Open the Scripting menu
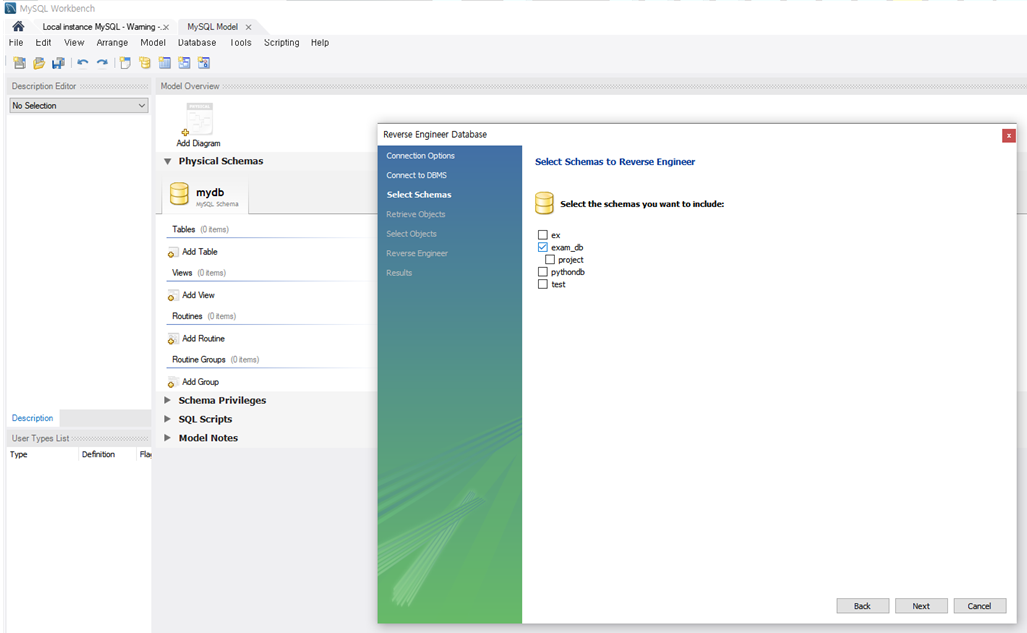 [x=282, y=43]
